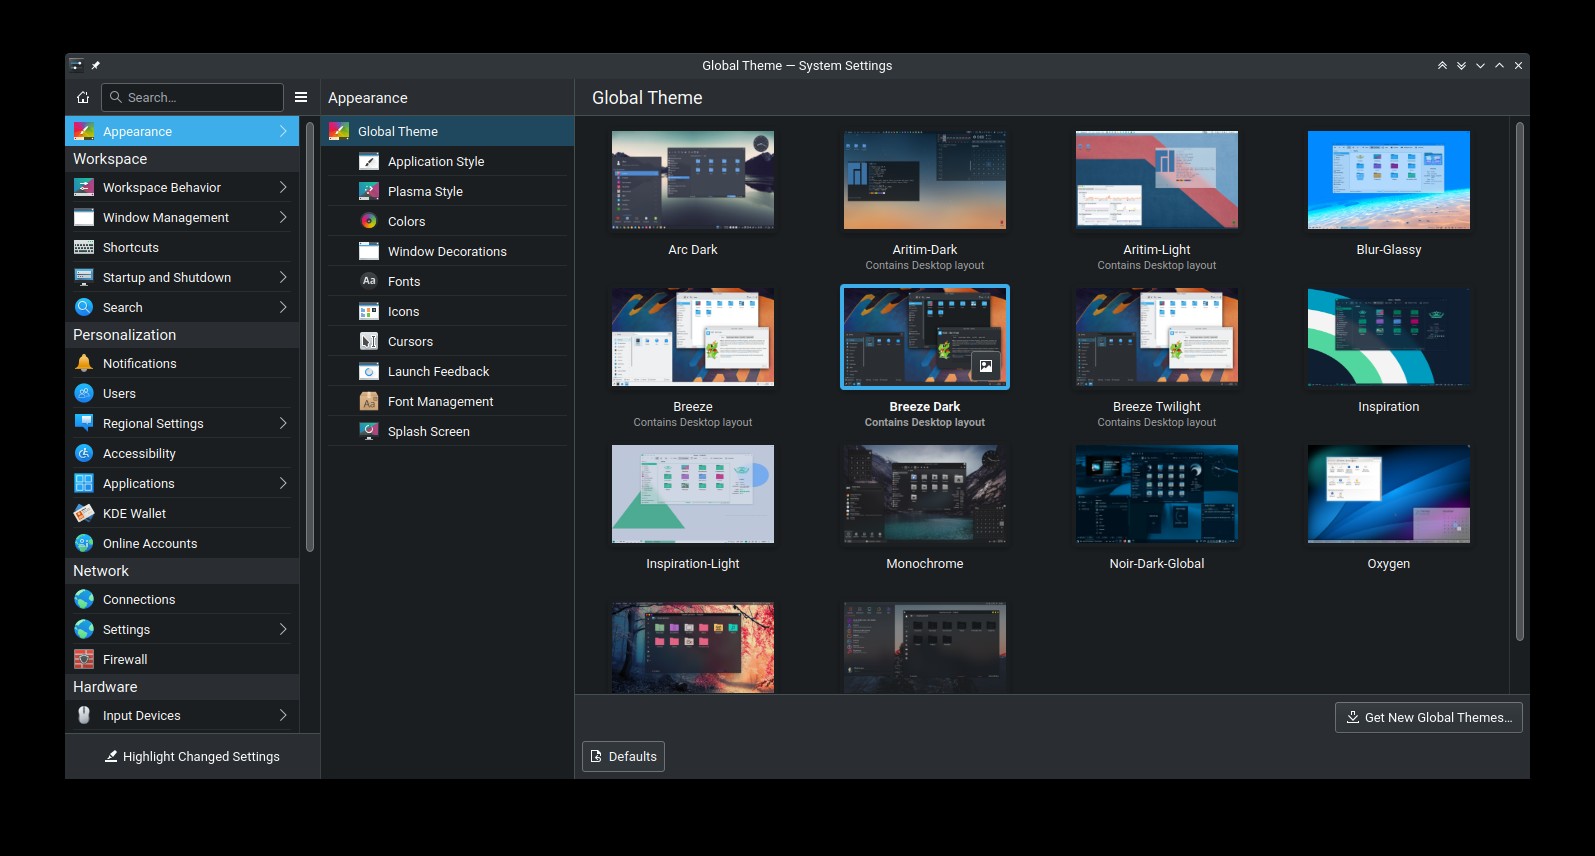Viewport: 1595px width, 856px height.
Task: Click the Connections globe icon
Action: [84, 599]
